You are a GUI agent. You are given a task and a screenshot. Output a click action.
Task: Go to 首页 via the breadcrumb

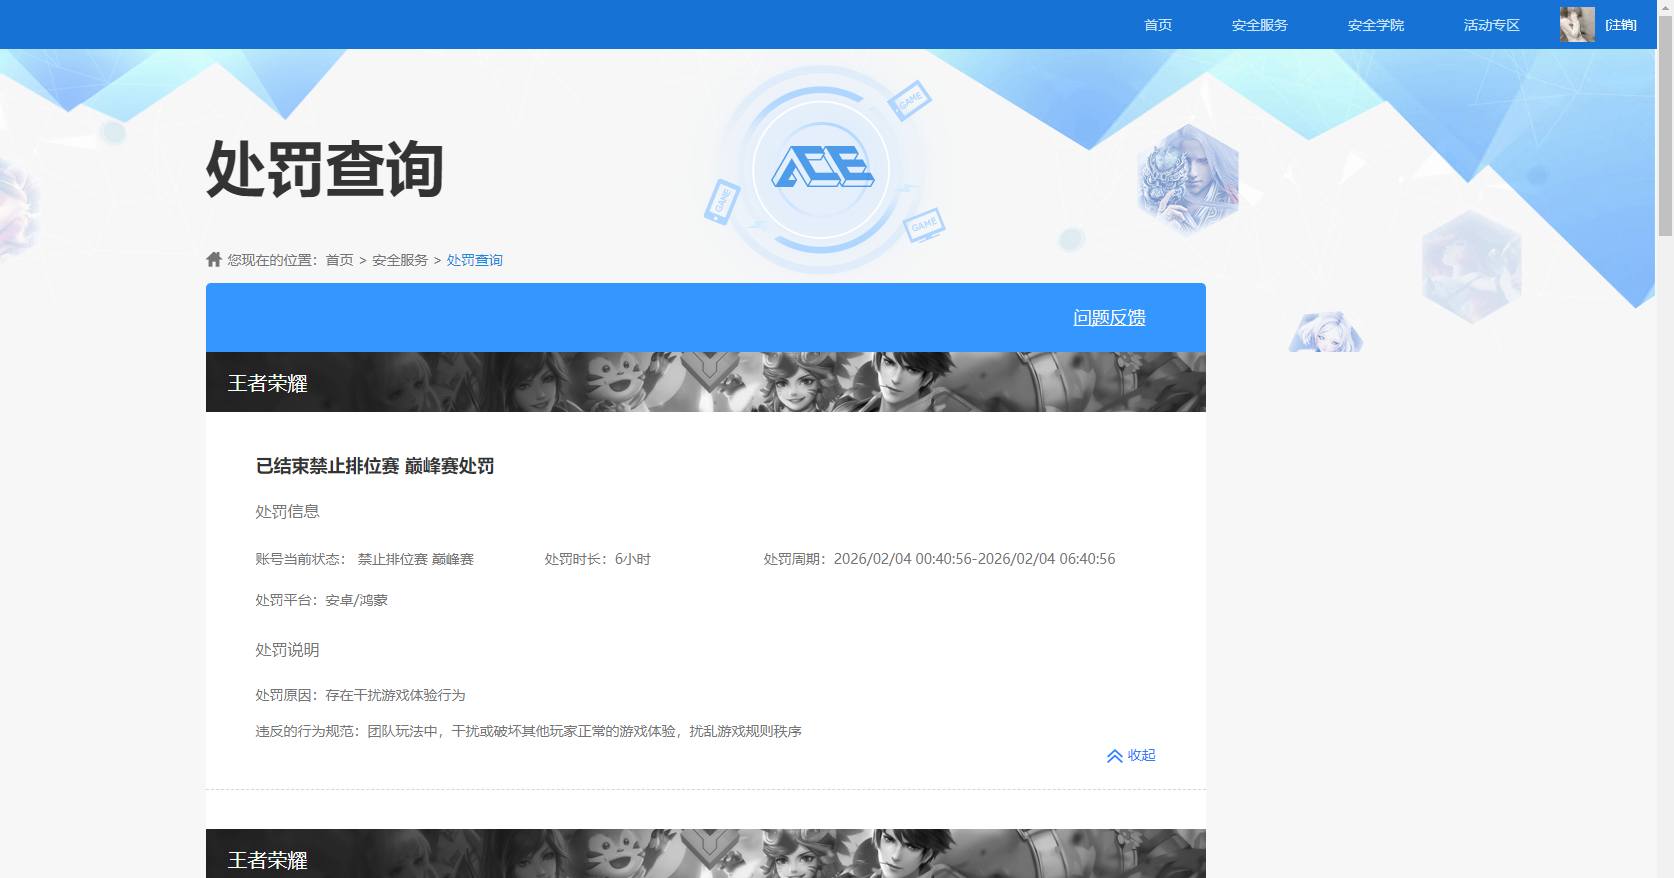340,260
